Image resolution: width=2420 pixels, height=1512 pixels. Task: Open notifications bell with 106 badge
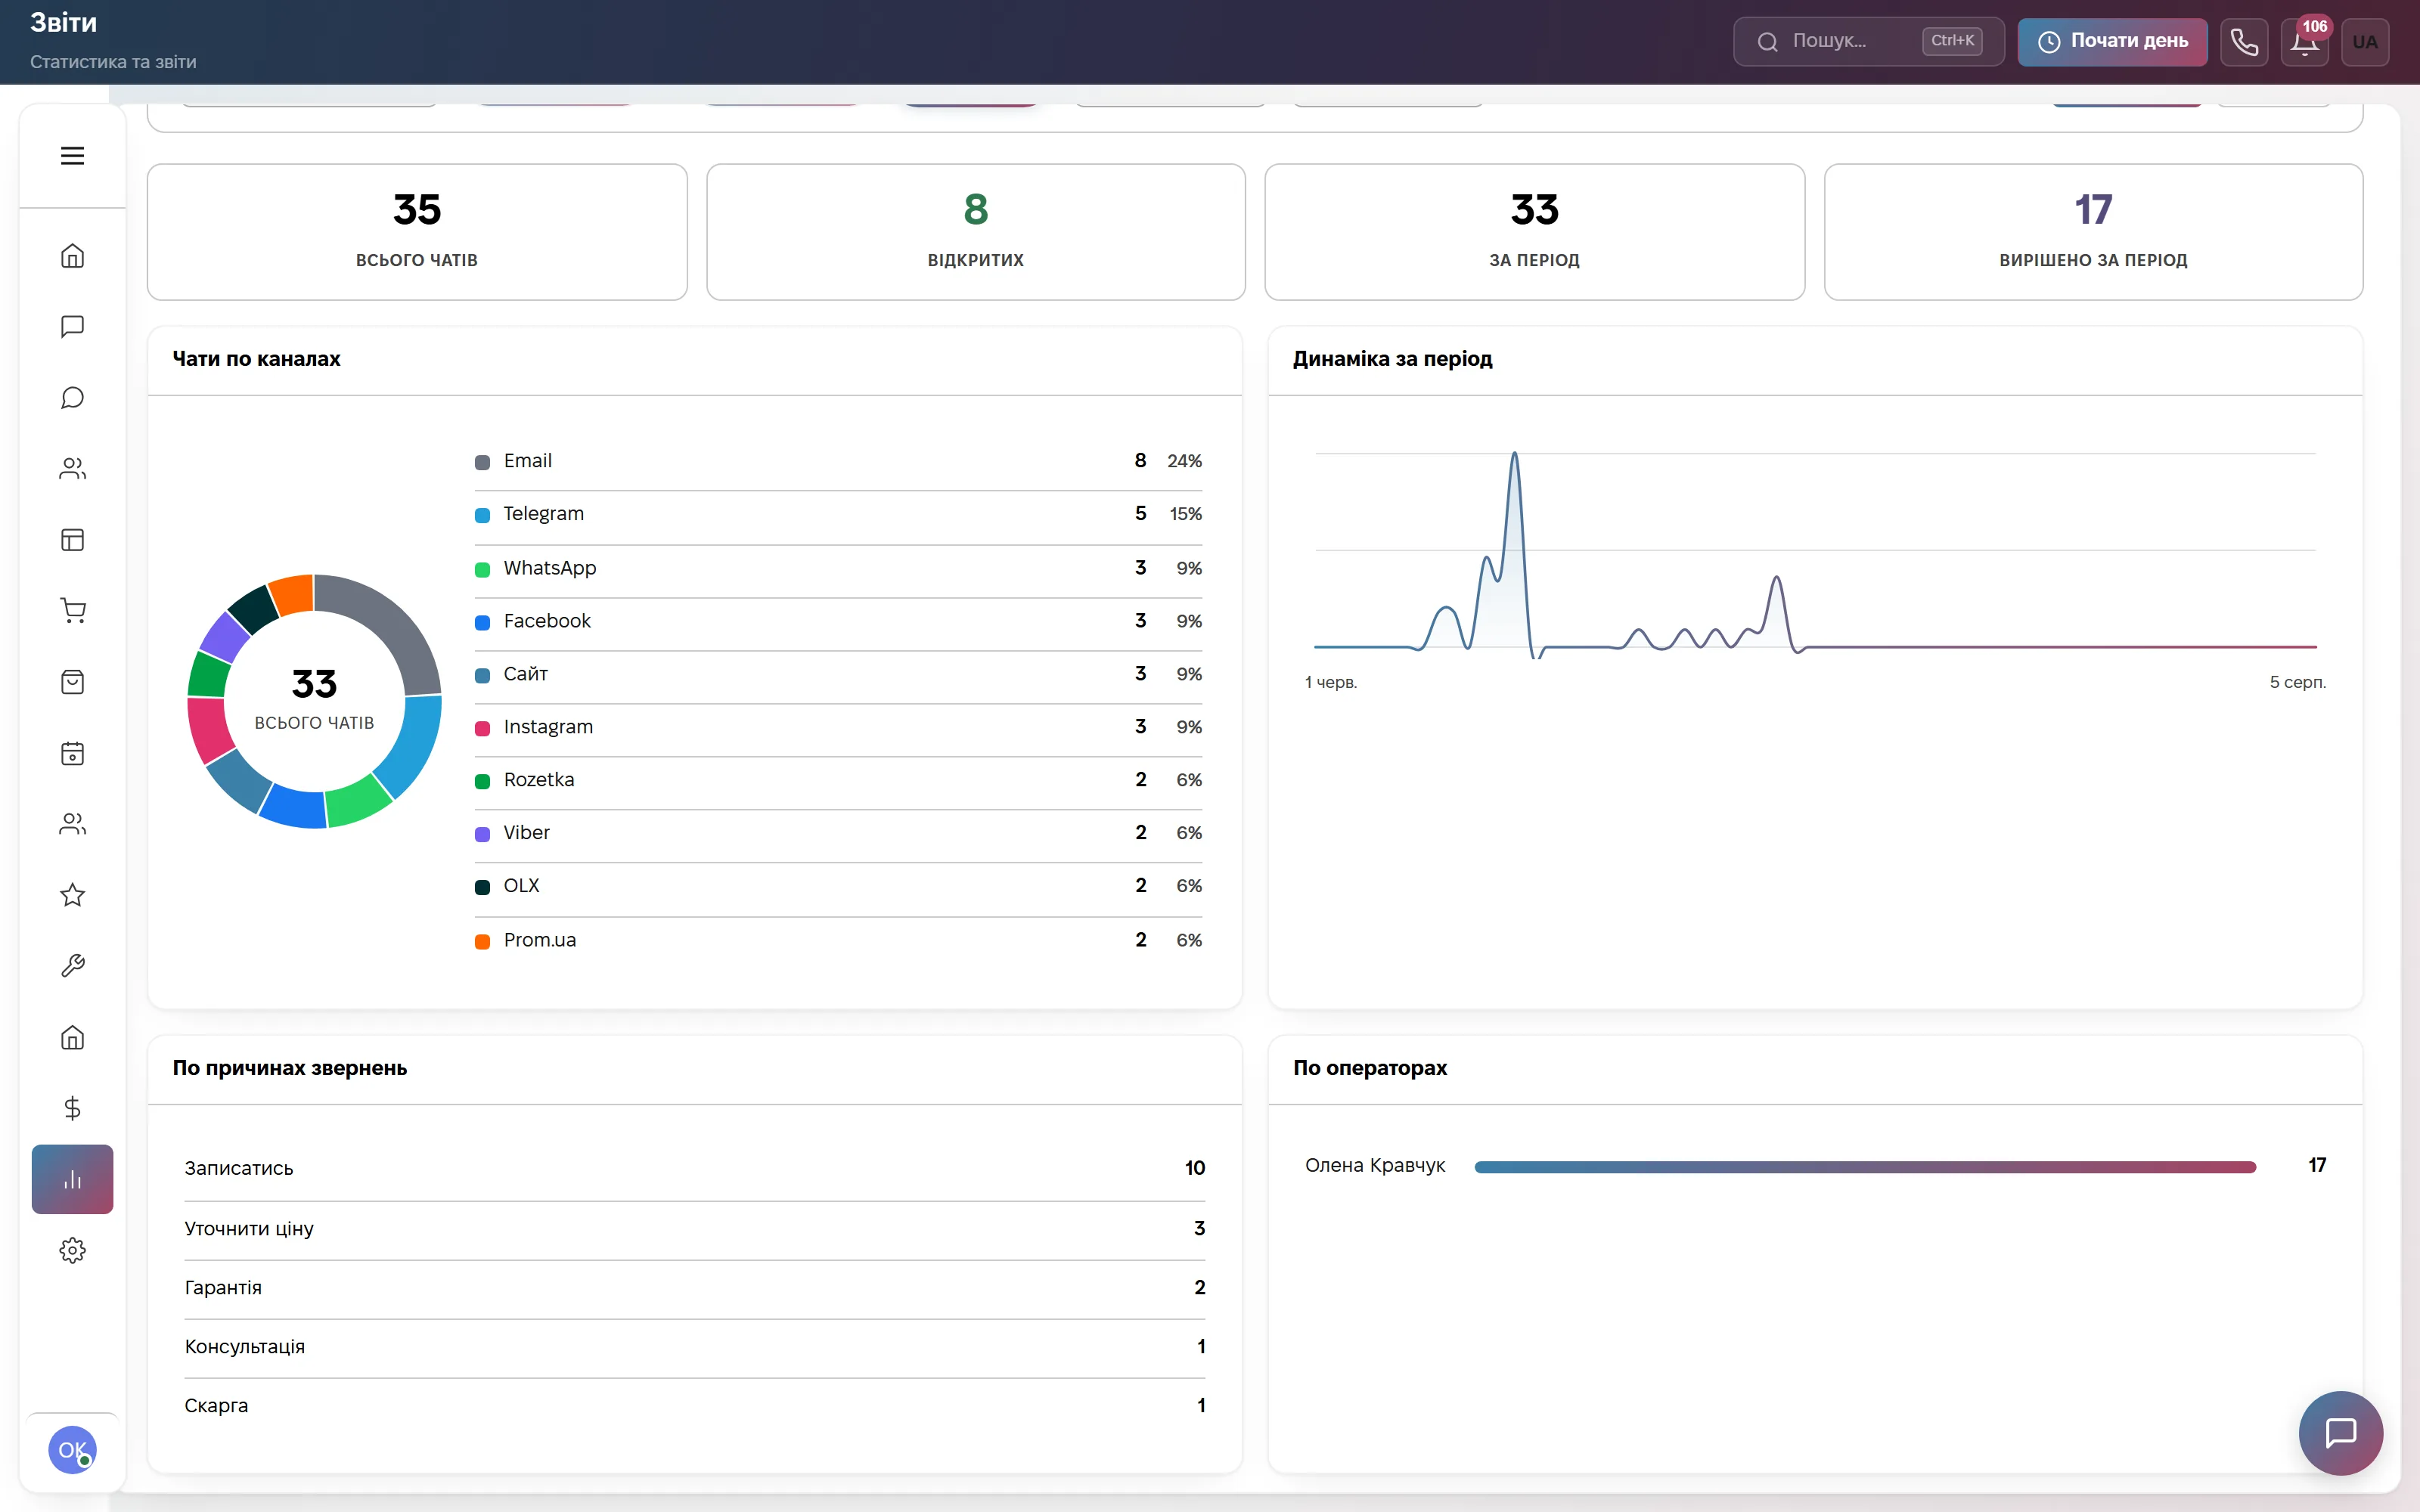[x=2304, y=42]
